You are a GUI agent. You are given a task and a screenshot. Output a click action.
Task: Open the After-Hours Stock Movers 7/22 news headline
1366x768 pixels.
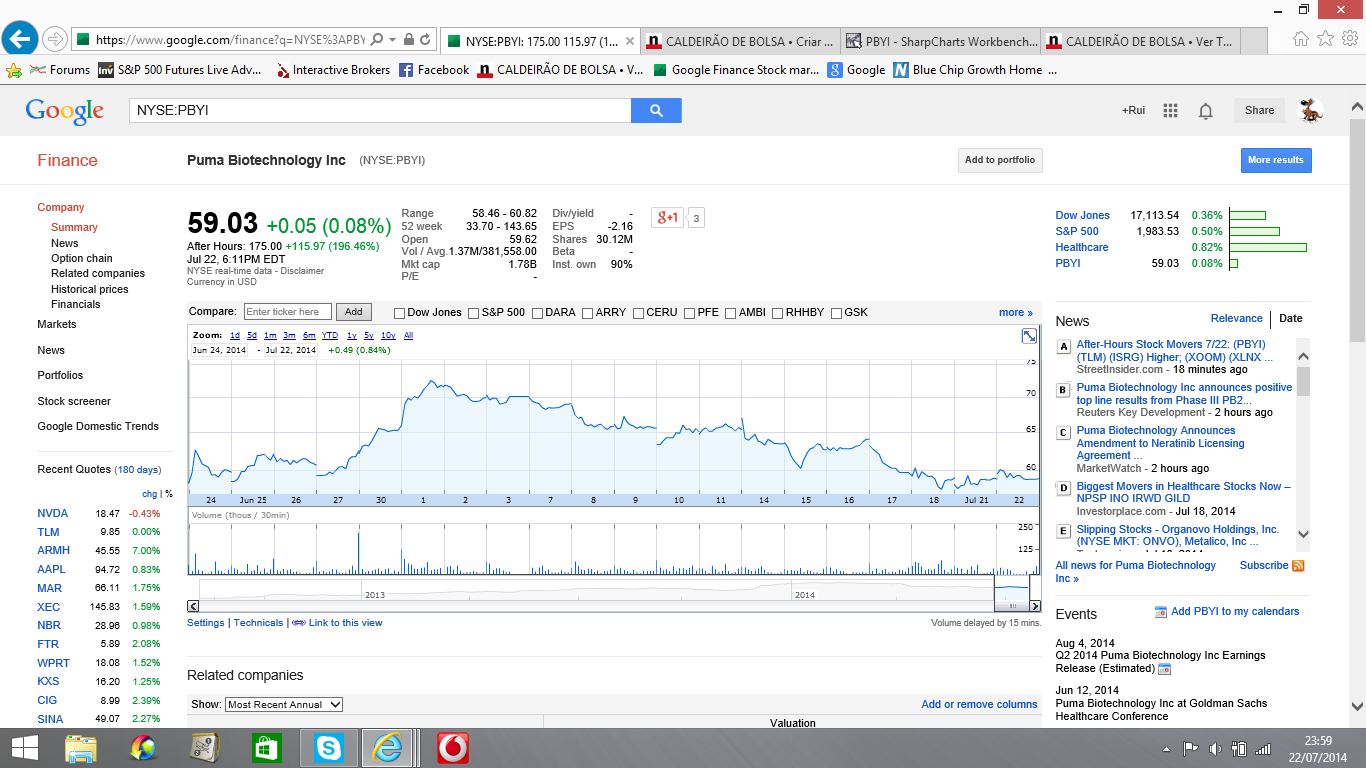coord(1174,350)
